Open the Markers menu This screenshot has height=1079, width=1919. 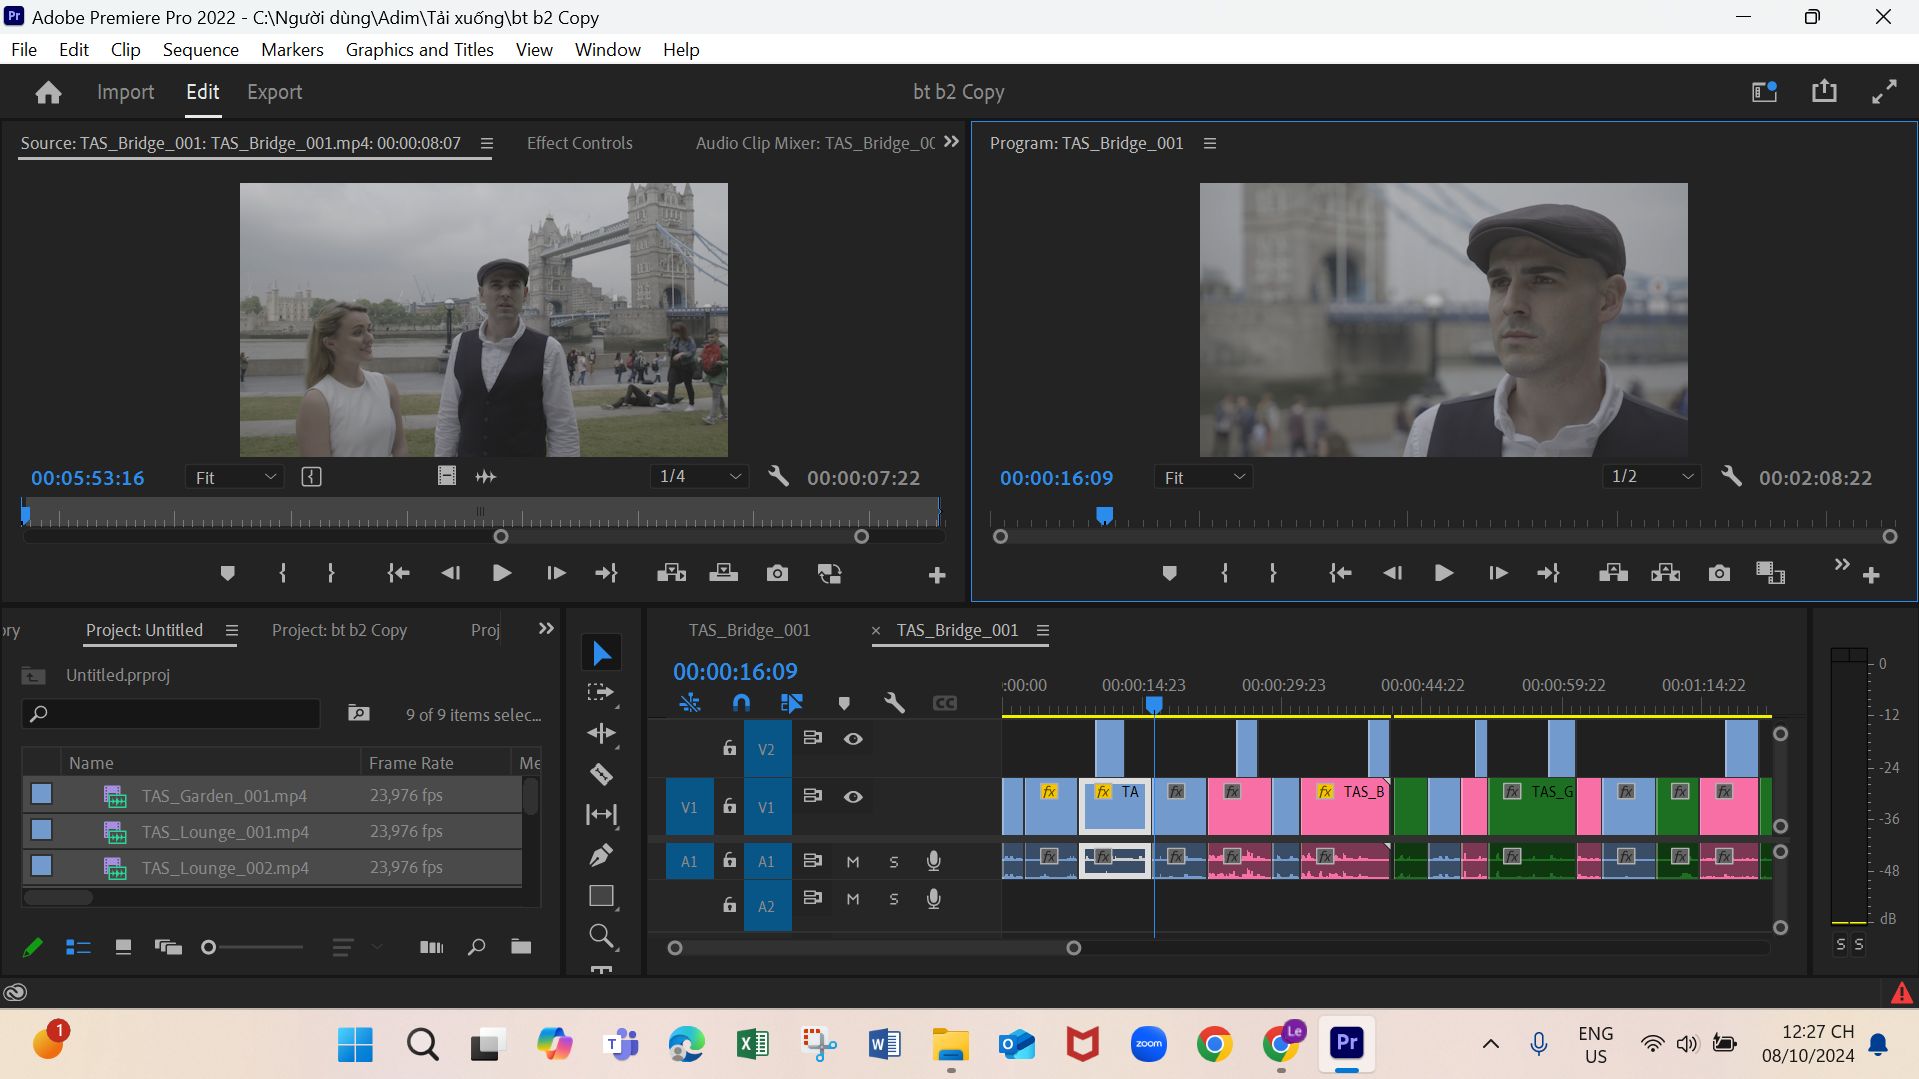[x=292, y=50]
